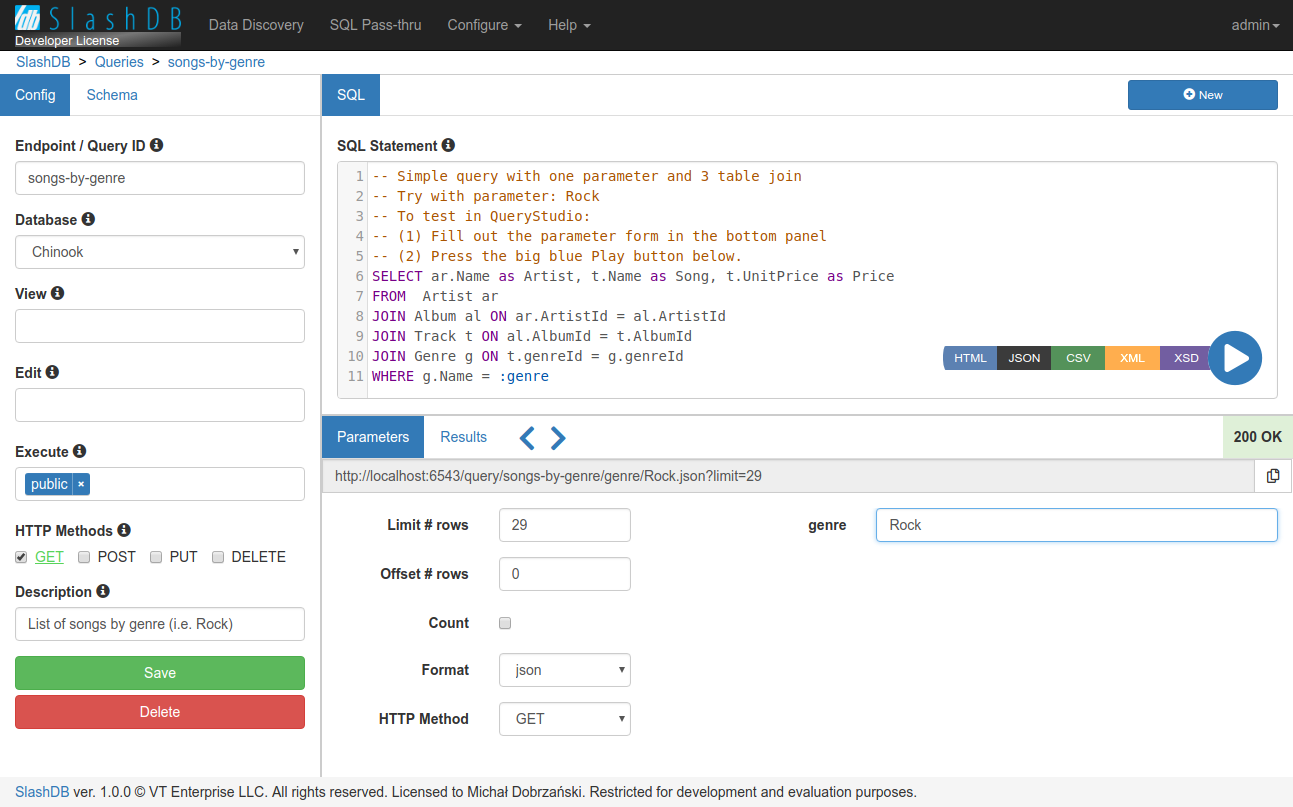This screenshot has width=1293, height=807.
Task: Run the query with the blue Play button
Action: point(1235,357)
